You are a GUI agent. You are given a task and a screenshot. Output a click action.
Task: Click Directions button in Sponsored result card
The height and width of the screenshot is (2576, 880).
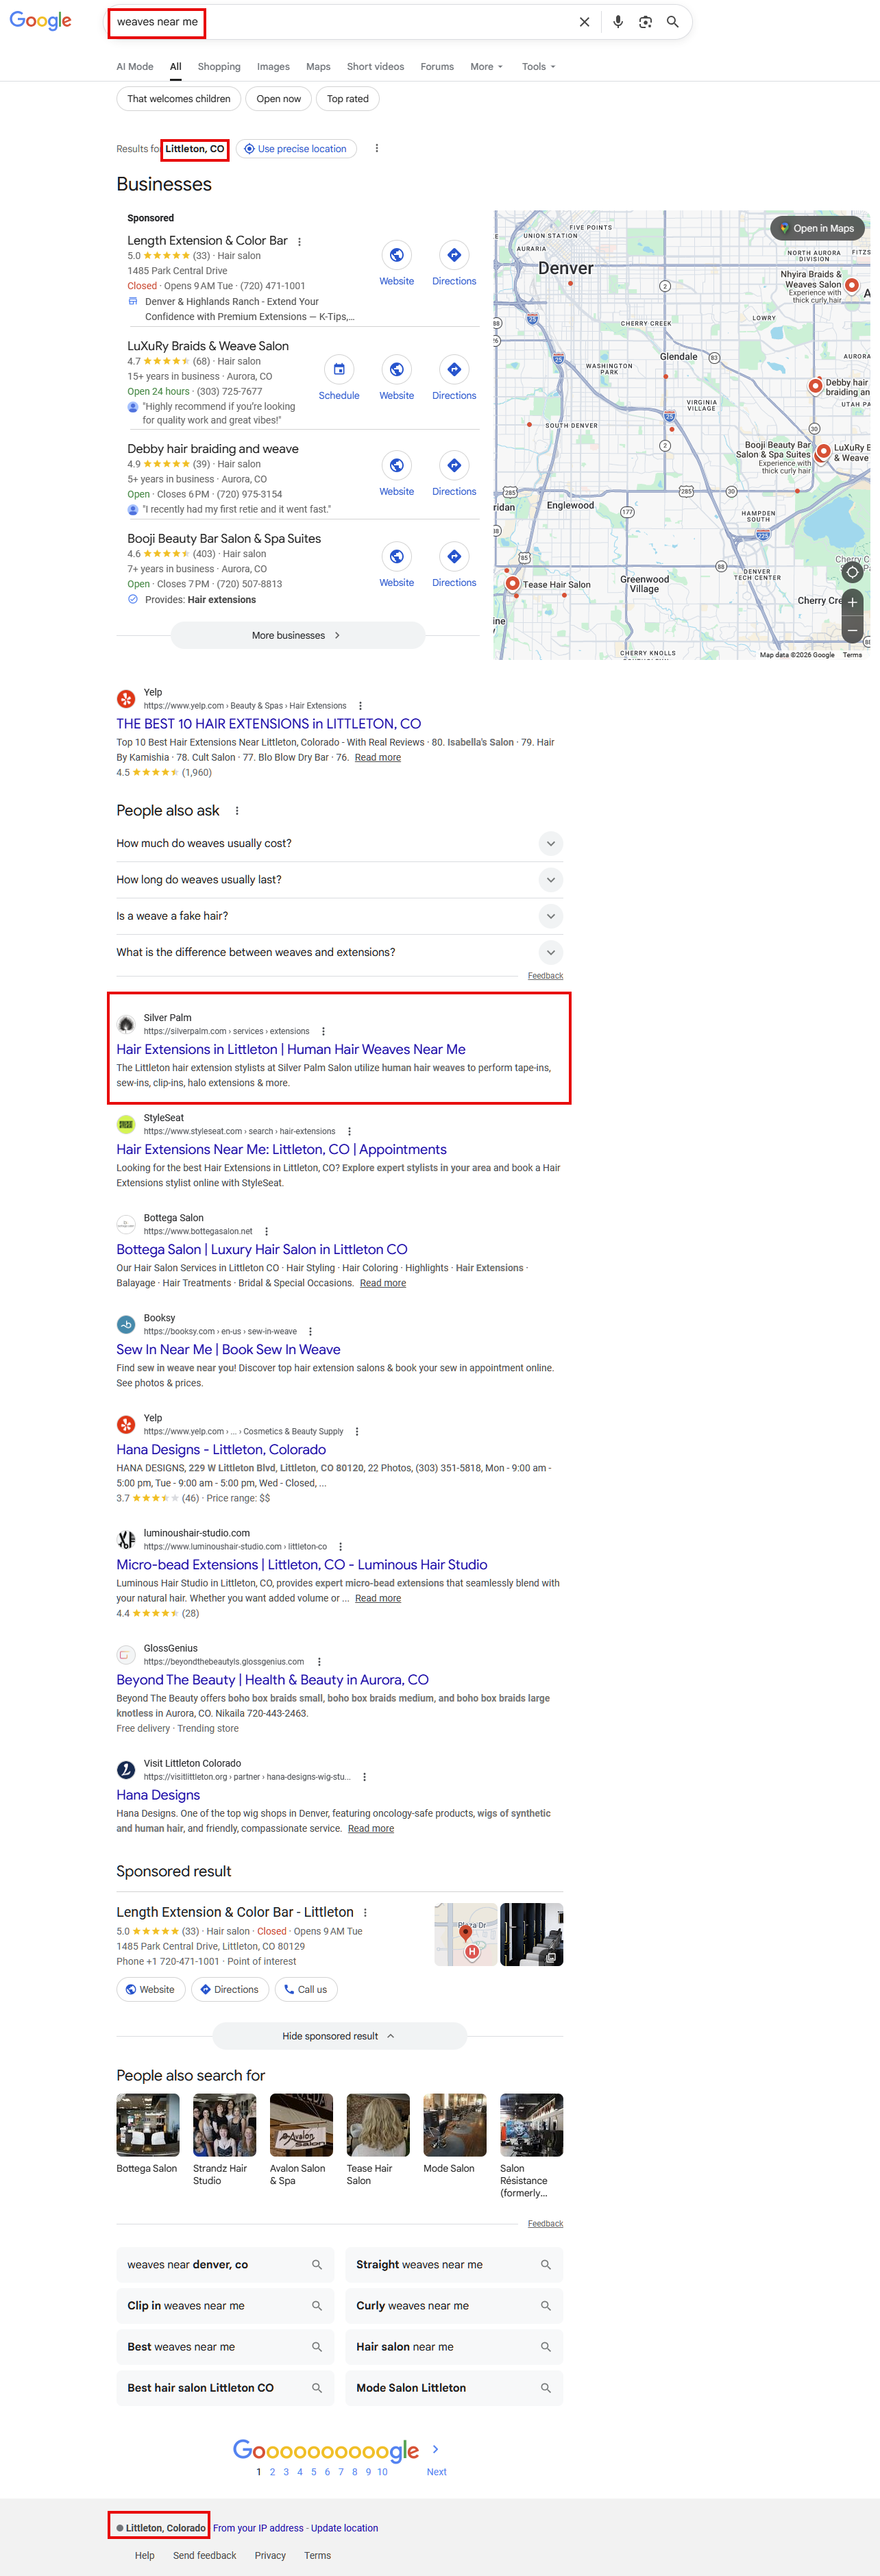230,1989
